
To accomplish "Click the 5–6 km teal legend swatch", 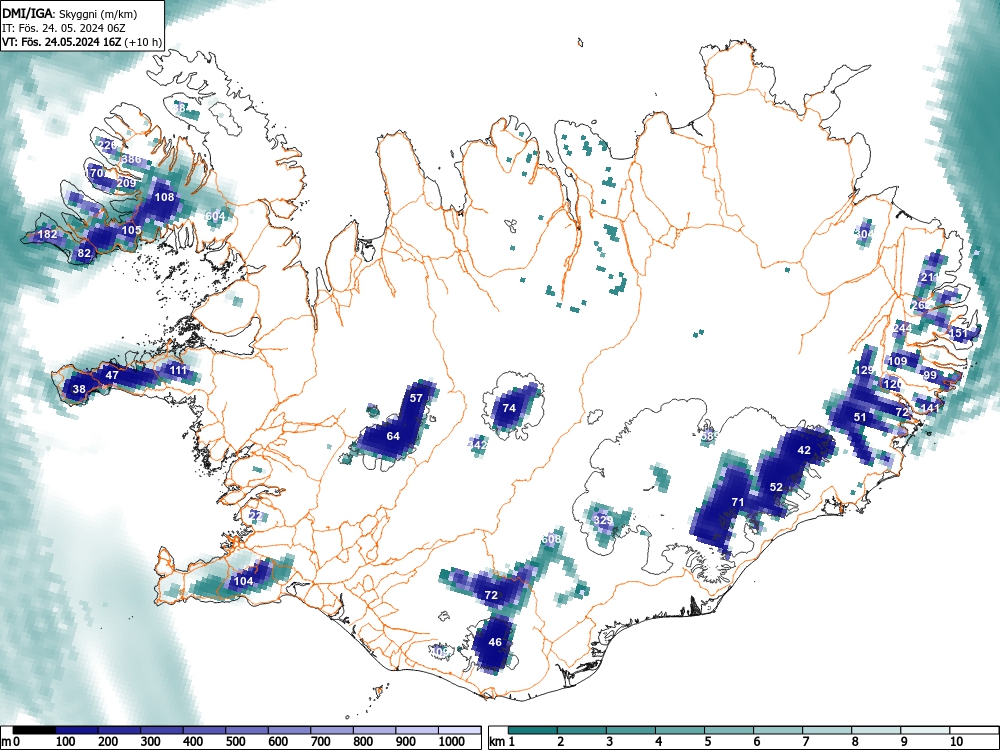I will (730, 730).
